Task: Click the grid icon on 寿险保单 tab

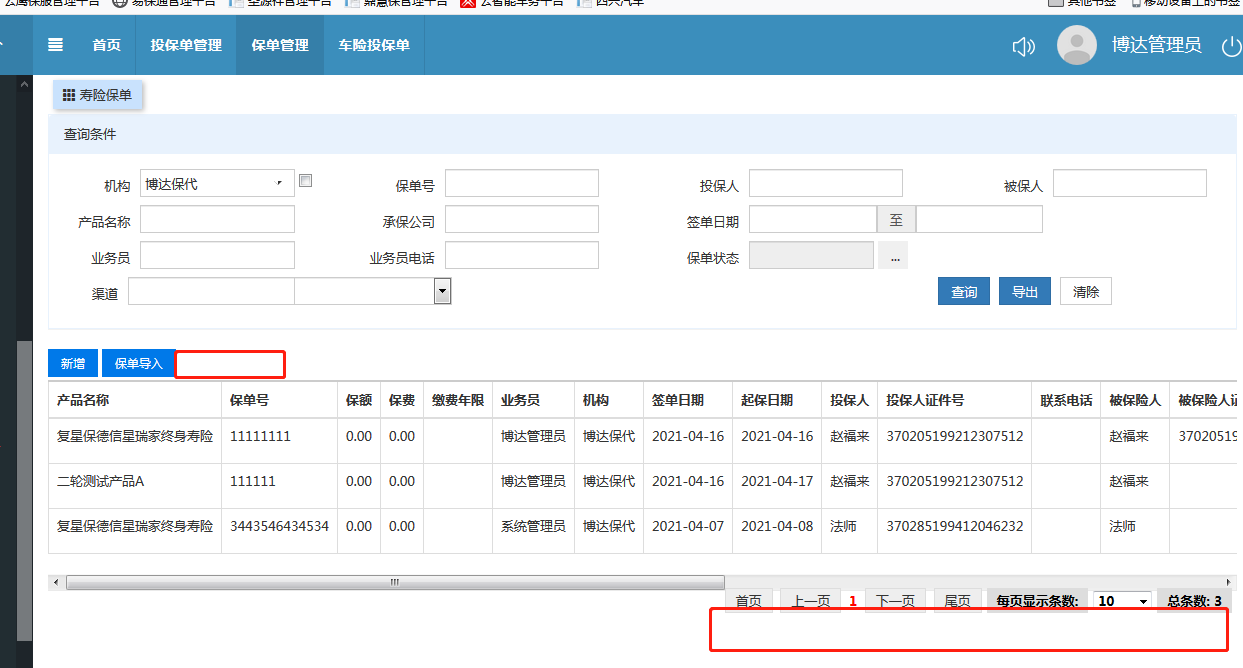Action: click(x=69, y=95)
